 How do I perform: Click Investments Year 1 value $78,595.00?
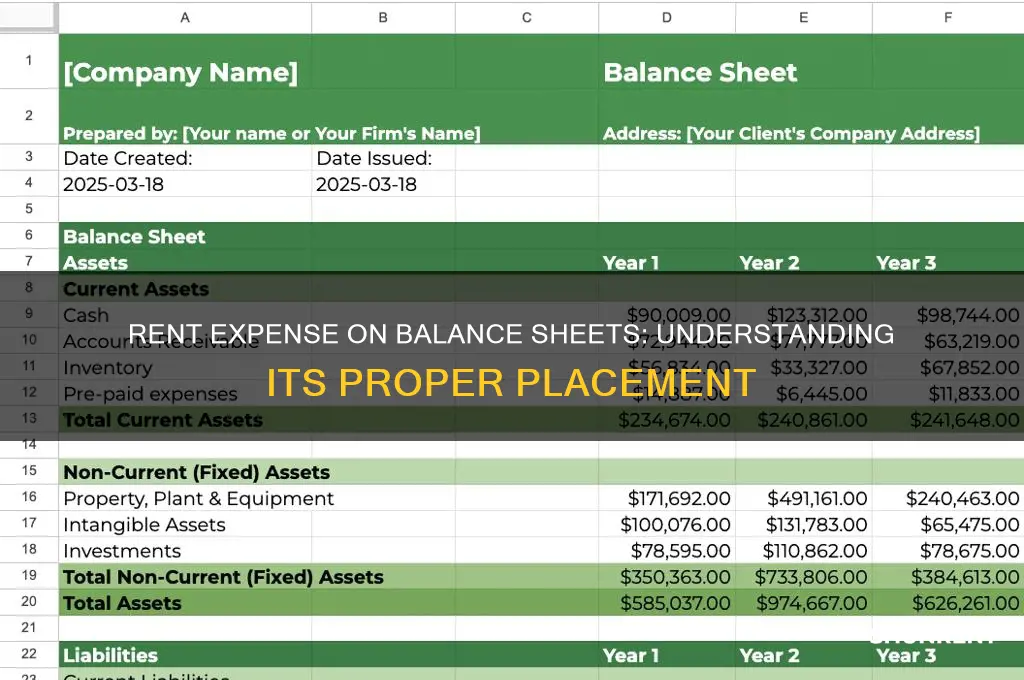pyautogui.click(x=680, y=550)
